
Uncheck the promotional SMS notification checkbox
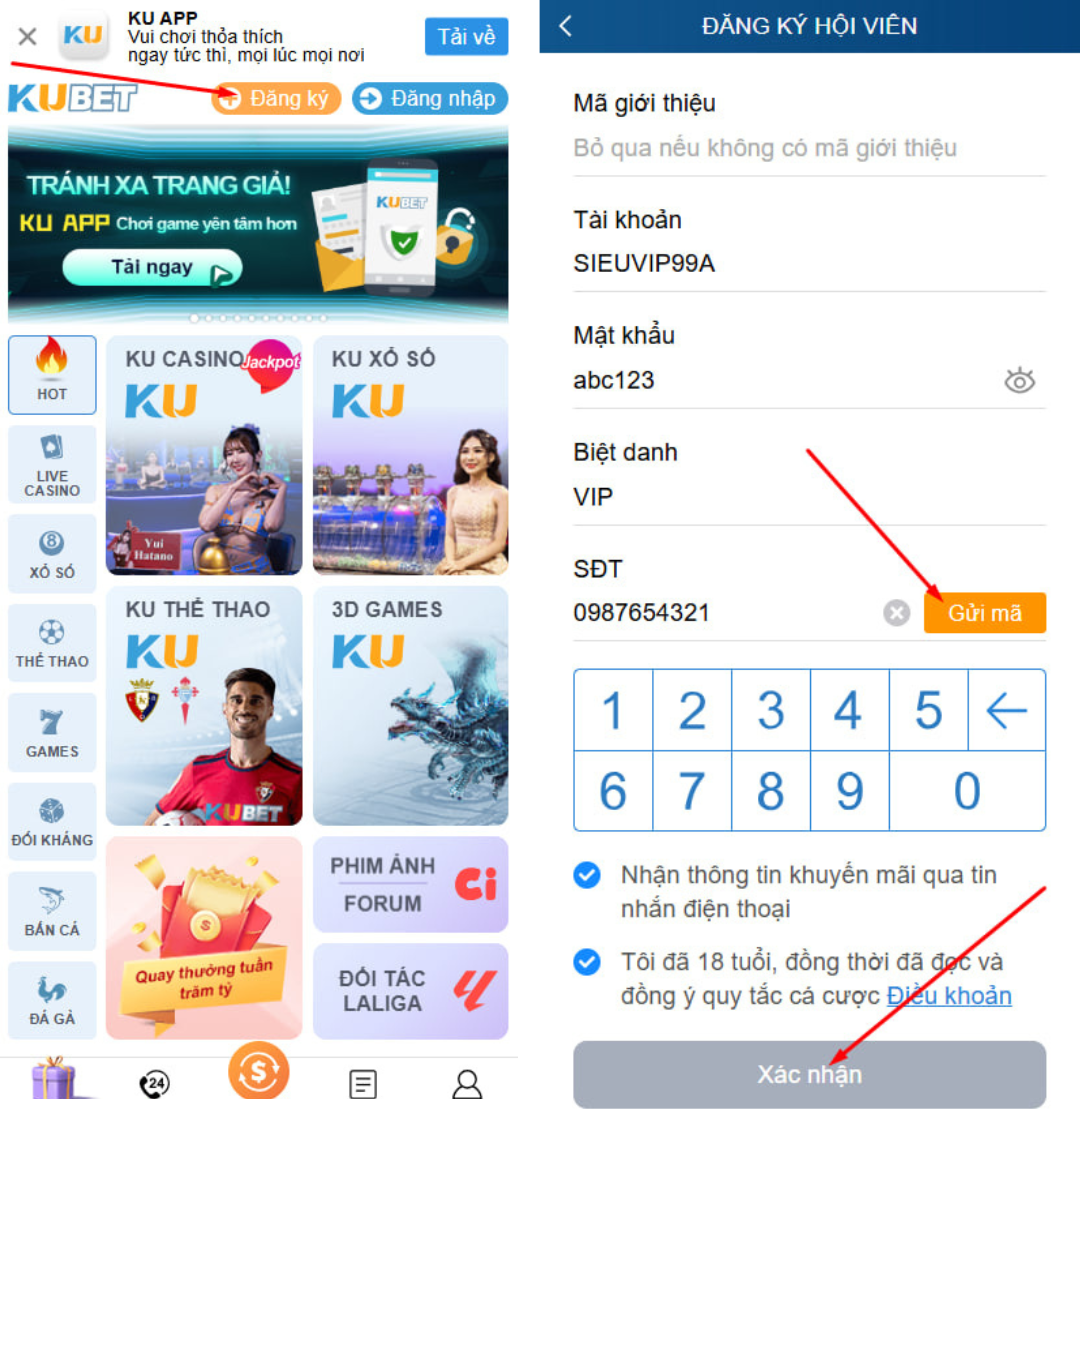[x=587, y=875]
